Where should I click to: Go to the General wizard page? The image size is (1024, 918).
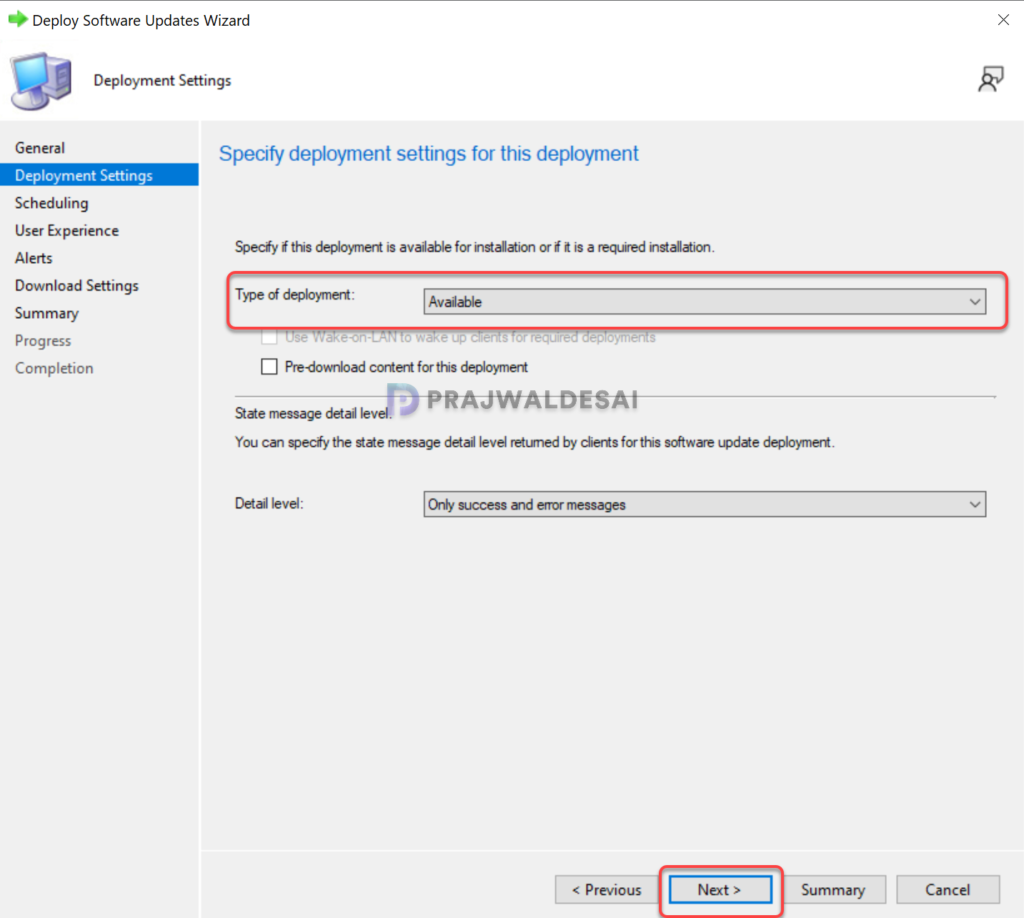(40, 148)
